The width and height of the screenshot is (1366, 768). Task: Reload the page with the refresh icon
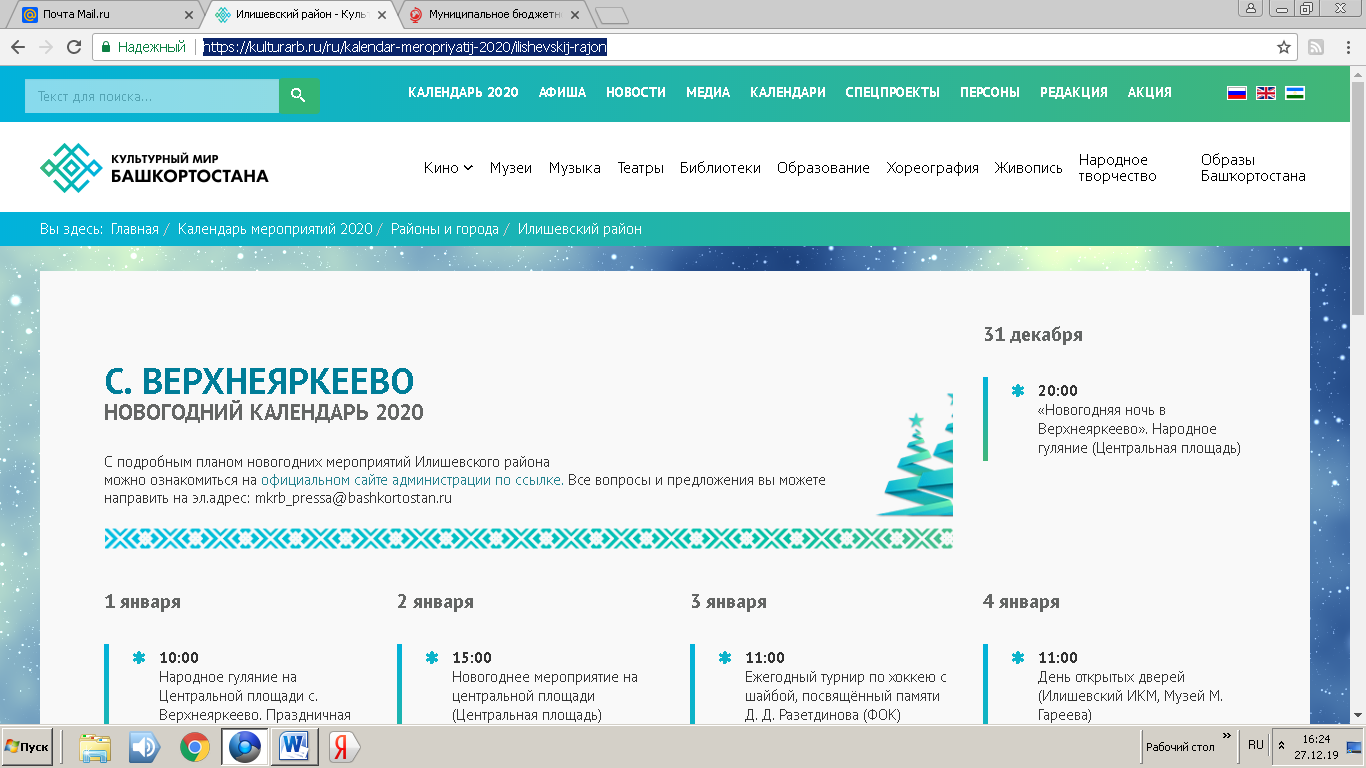[73, 47]
